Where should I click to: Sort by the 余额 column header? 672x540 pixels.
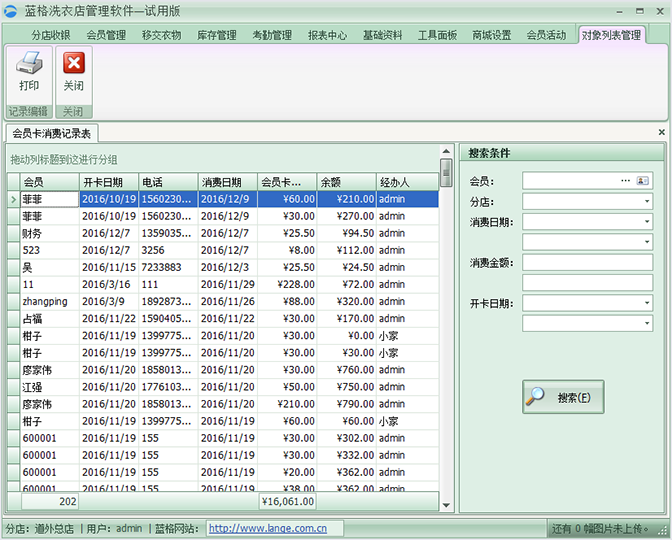pyautogui.click(x=345, y=182)
